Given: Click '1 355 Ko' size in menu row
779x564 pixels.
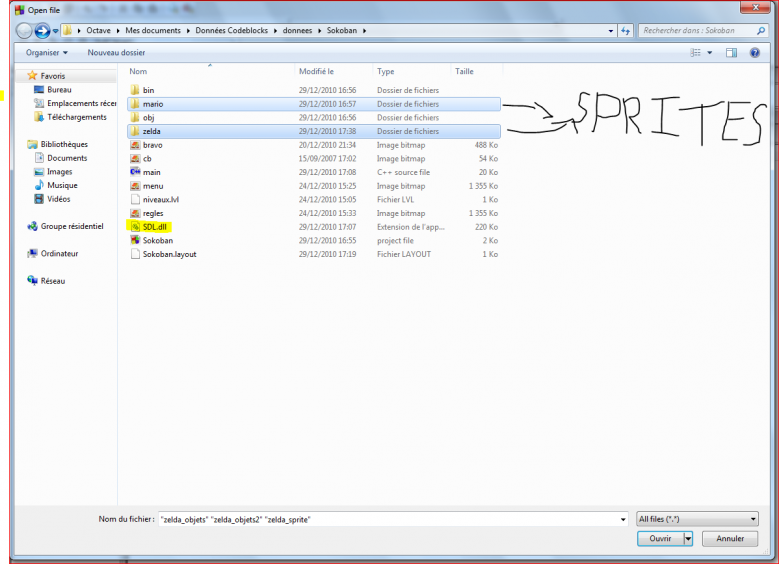Looking at the screenshot, I should (x=483, y=186).
